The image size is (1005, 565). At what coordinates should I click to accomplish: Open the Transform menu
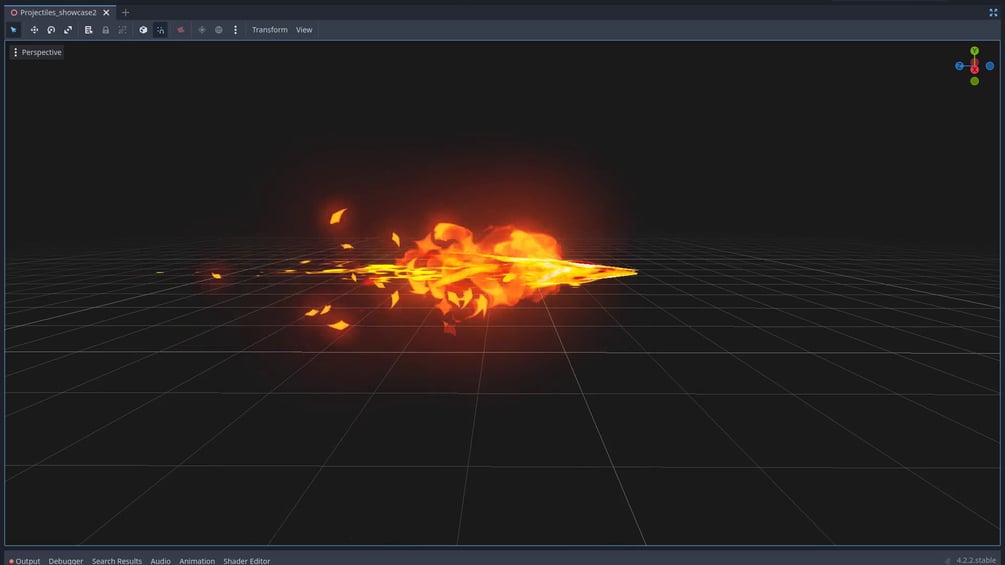tap(270, 29)
